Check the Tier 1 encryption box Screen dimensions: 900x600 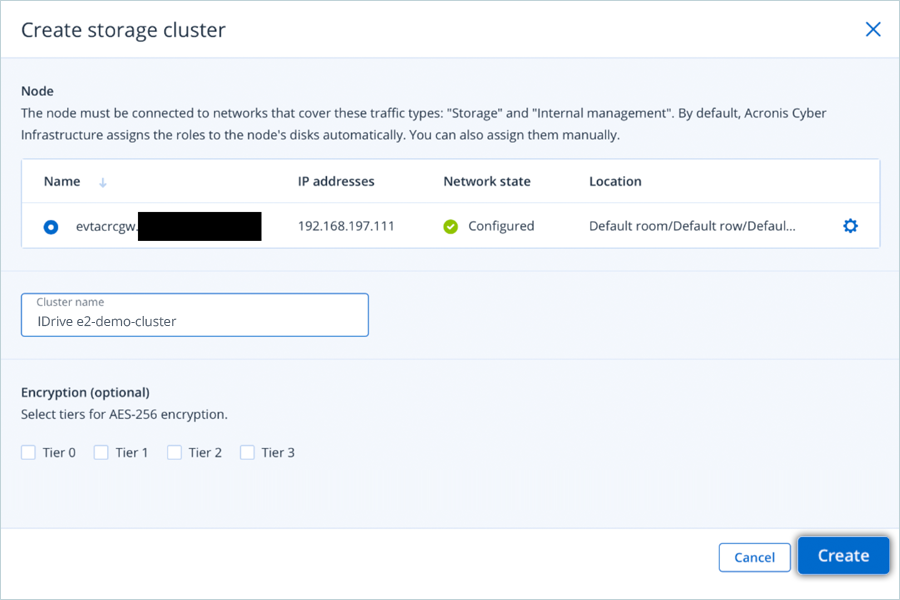tap(101, 453)
